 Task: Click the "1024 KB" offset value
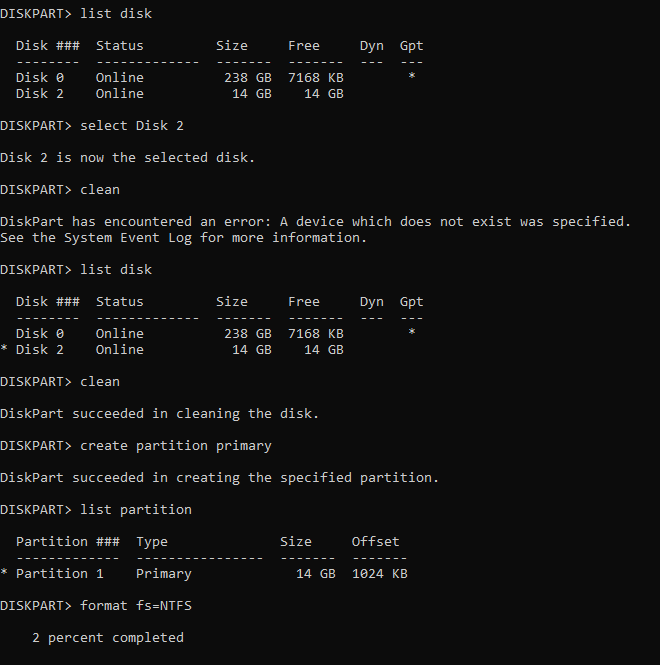pos(380,573)
